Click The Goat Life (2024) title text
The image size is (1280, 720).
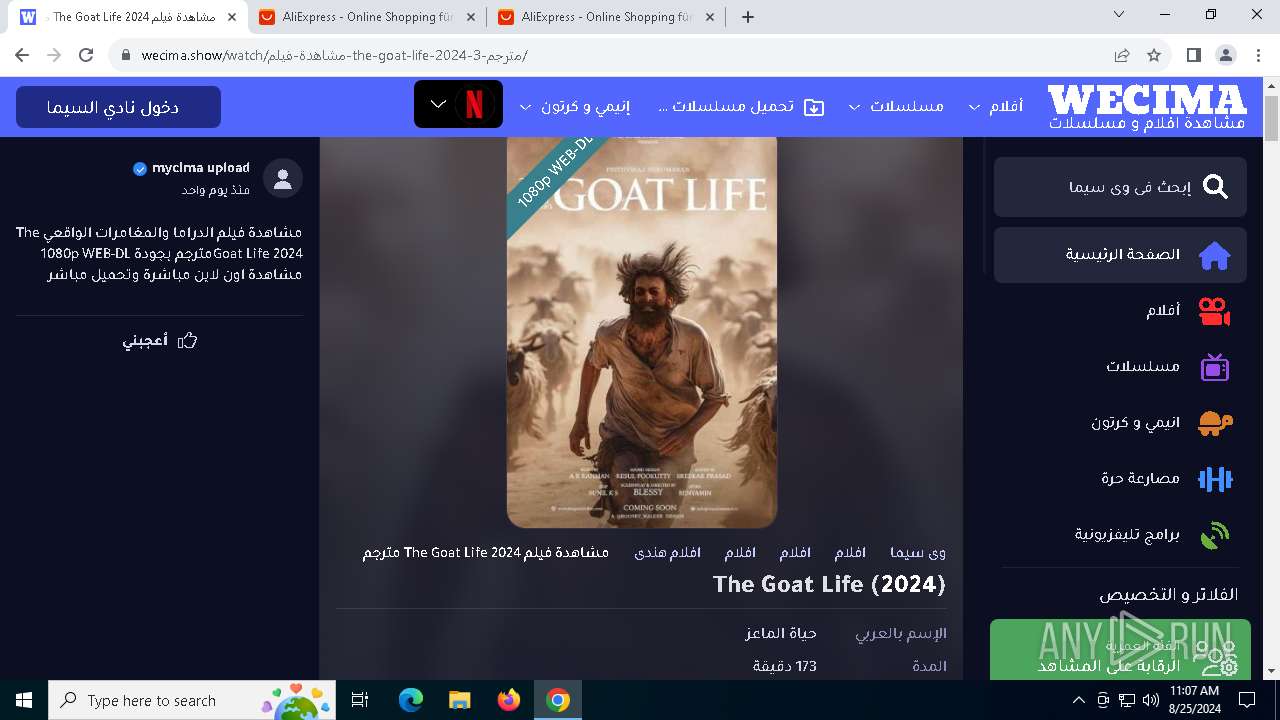pyautogui.click(x=829, y=584)
